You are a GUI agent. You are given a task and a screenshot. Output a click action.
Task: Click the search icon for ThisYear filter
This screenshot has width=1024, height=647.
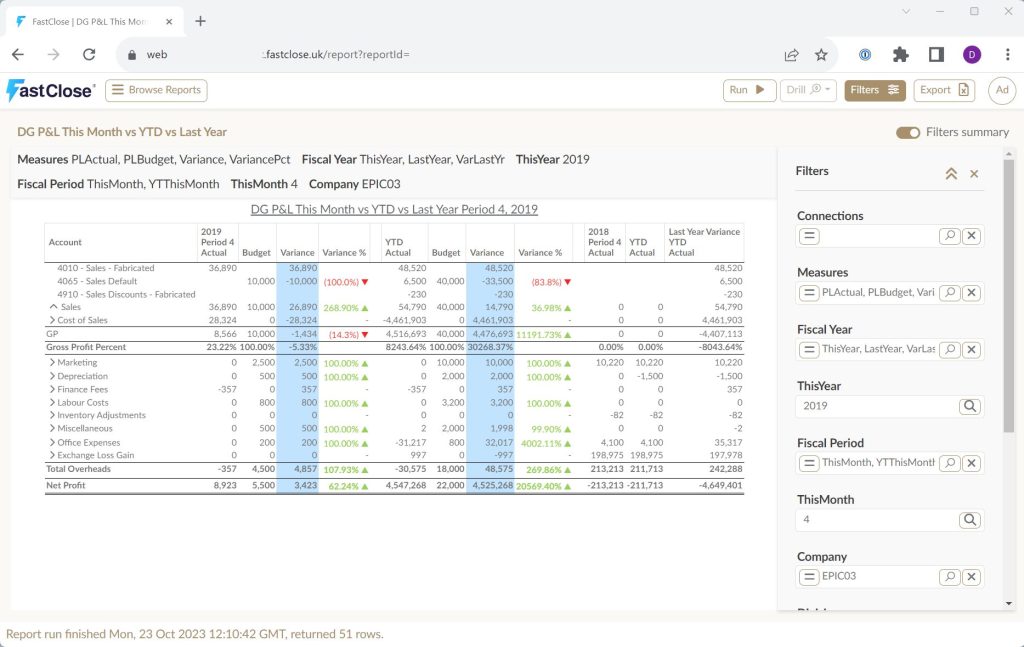(x=969, y=406)
